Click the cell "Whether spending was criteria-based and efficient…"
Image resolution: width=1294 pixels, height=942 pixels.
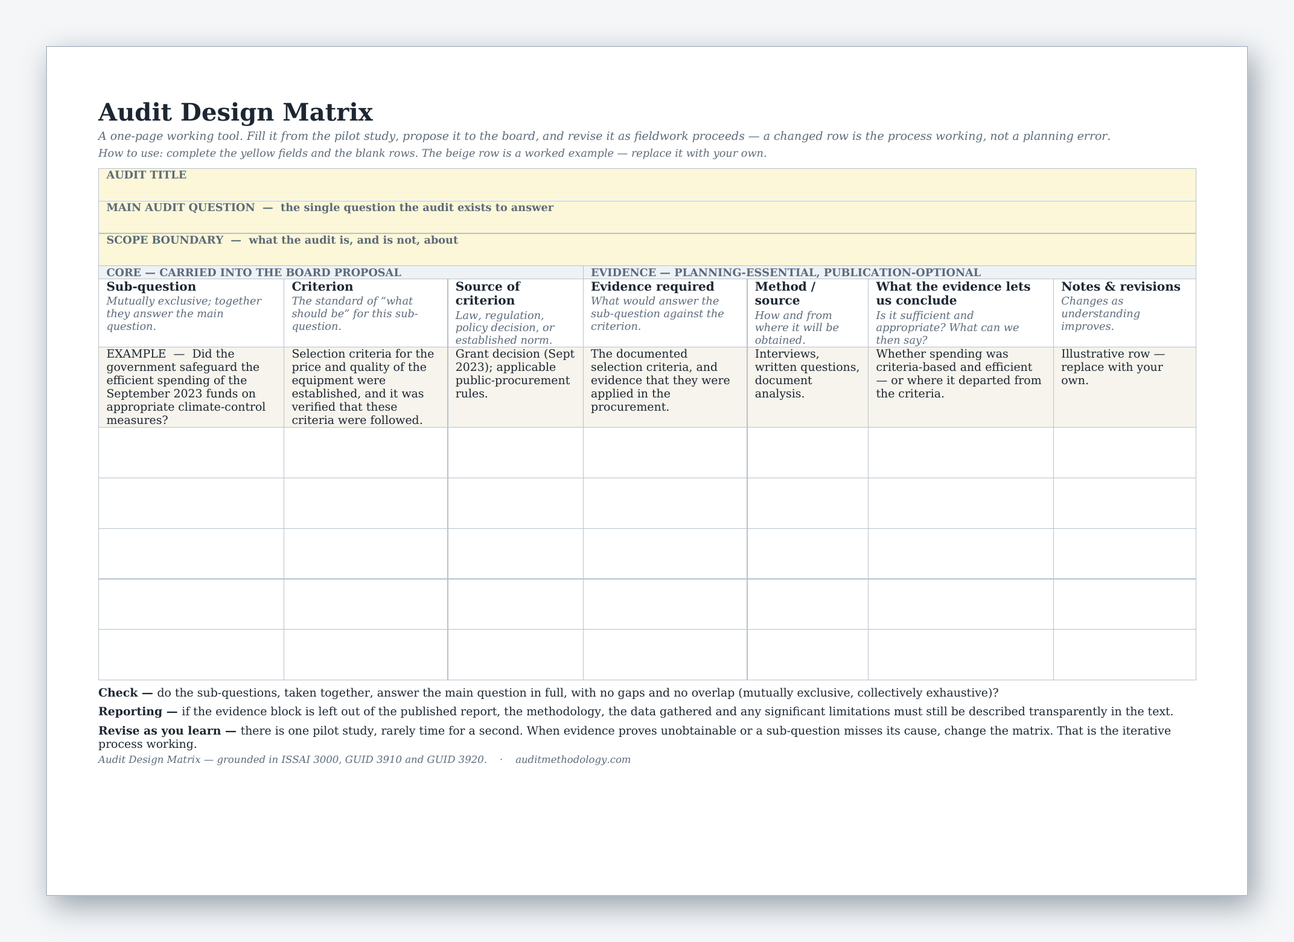coord(961,387)
